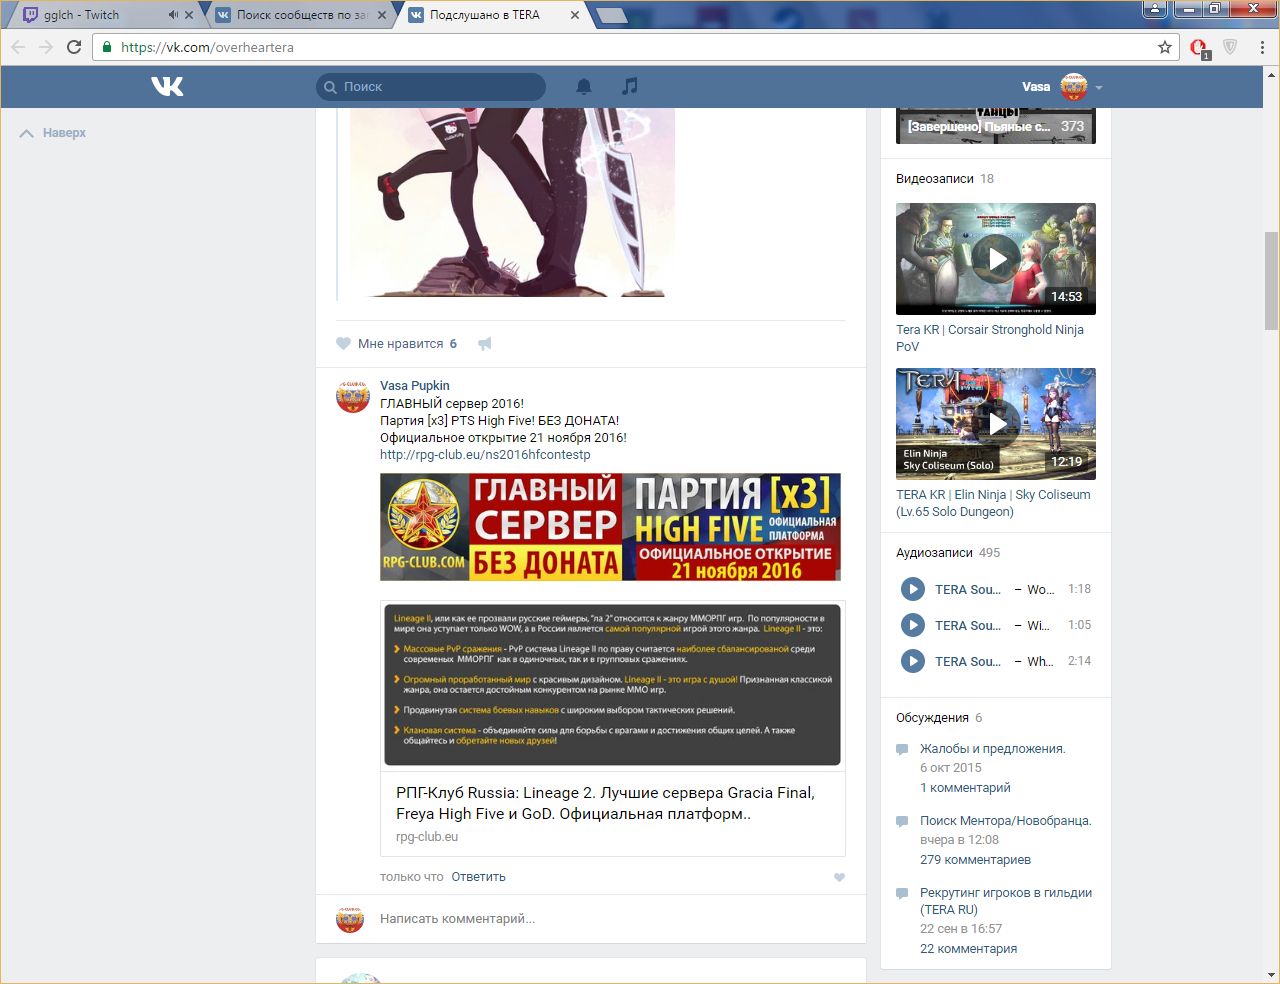Click the Vasa Pupkin comment avatar

pyautogui.click(x=353, y=396)
